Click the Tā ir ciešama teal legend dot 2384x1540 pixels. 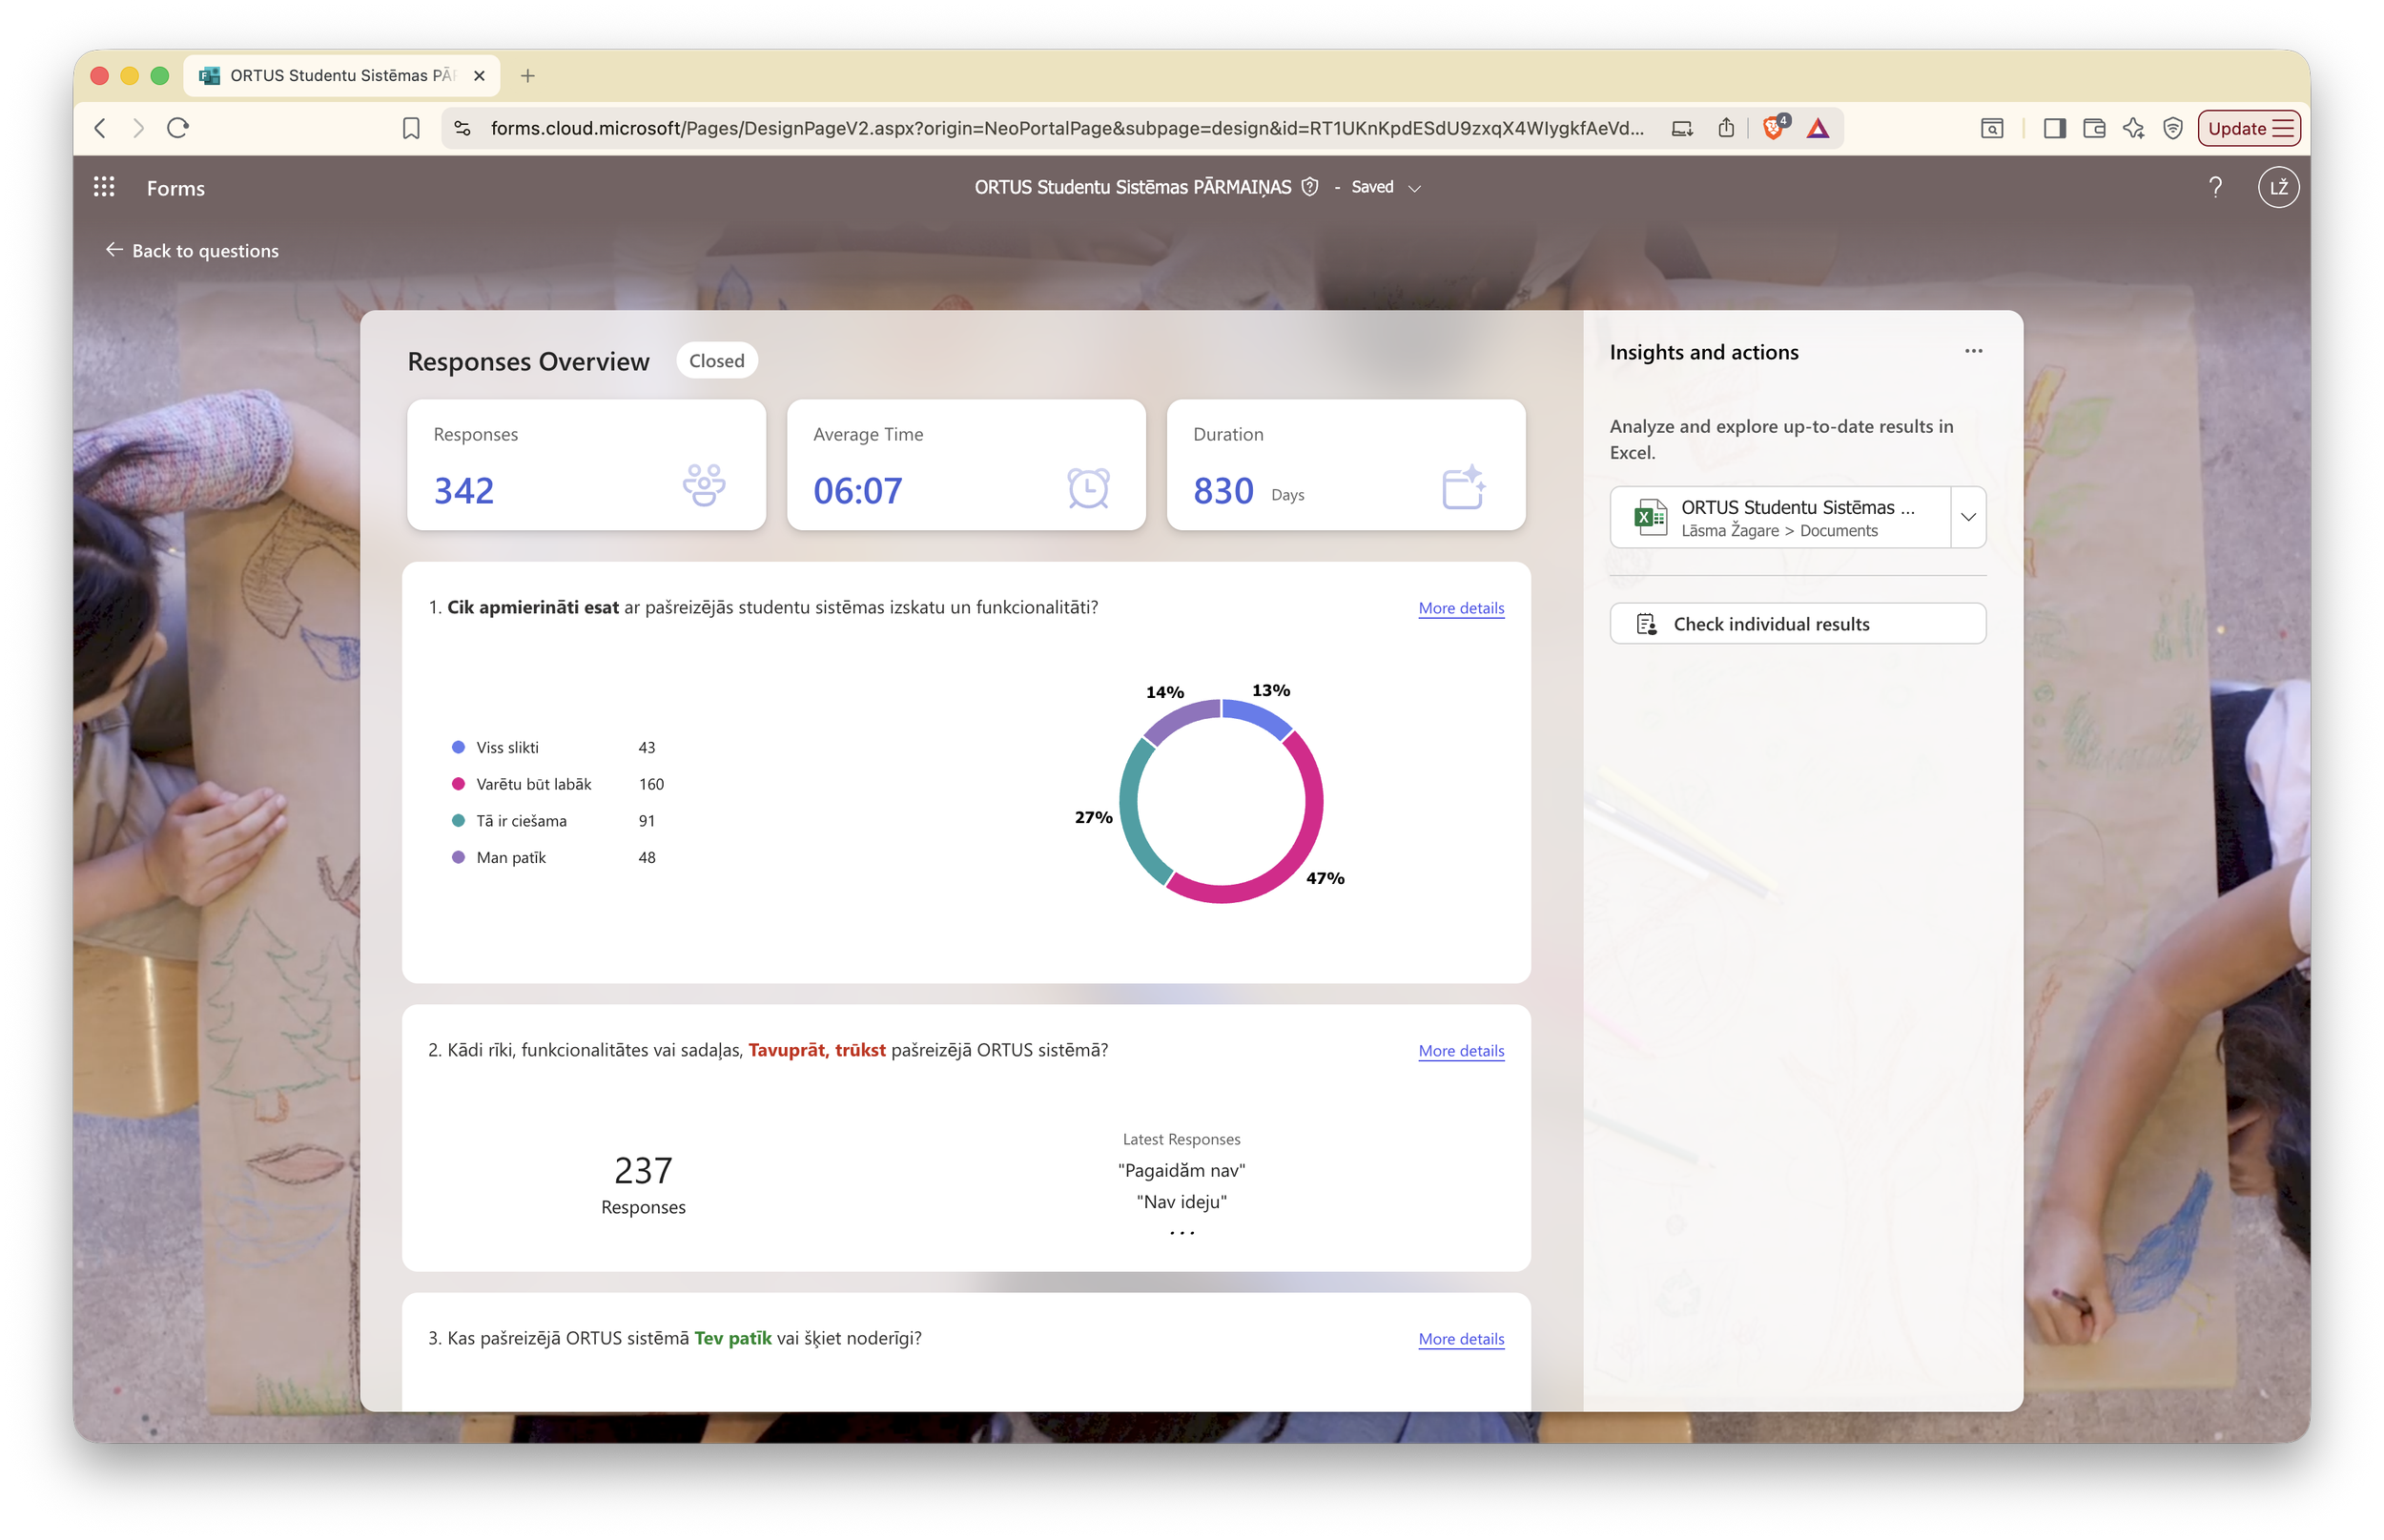click(x=458, y=821)
